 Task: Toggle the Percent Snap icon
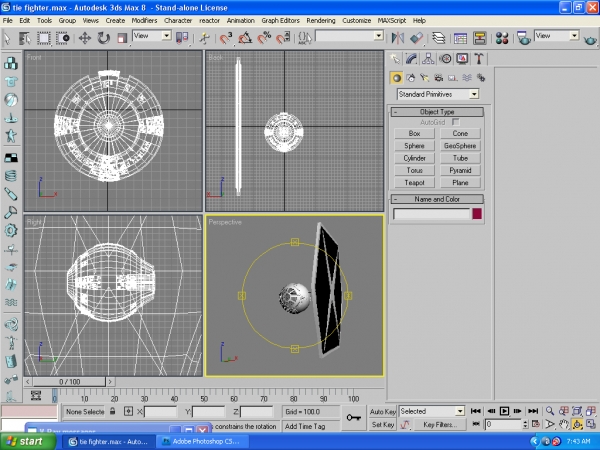(264, 38)
